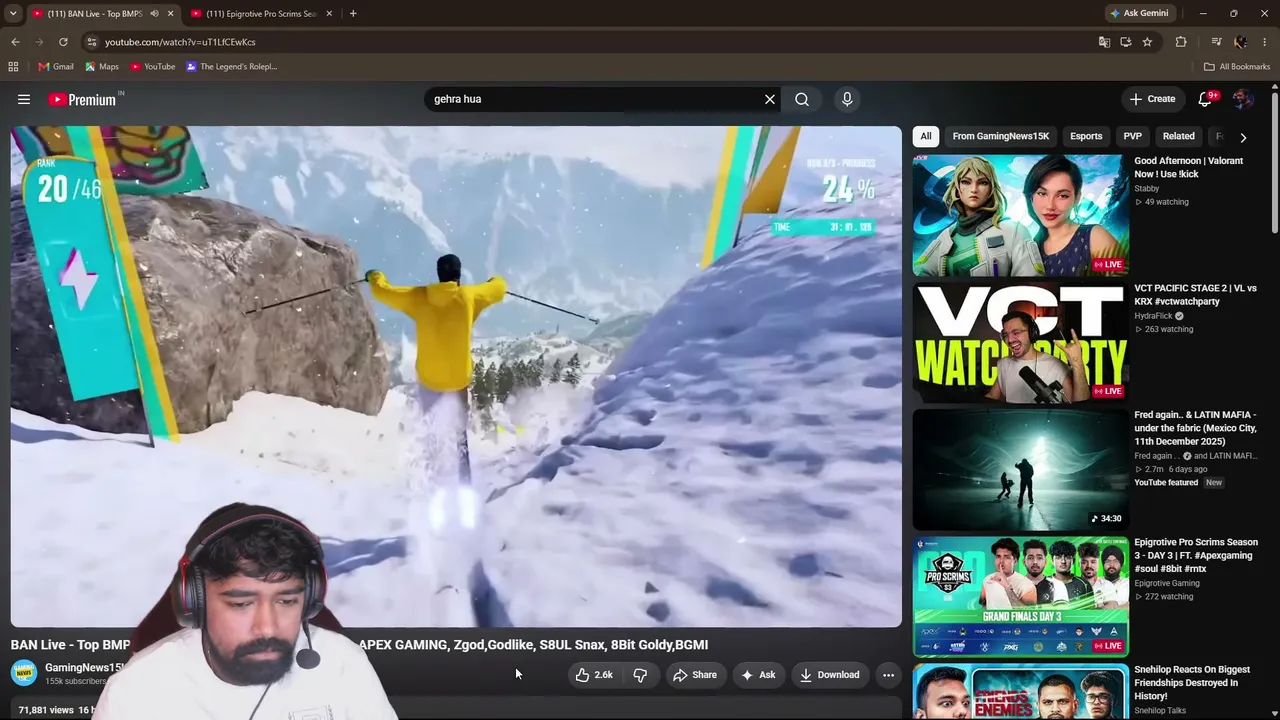Ask about this video
This screenshot has width=1280, height=720.
[758, 675]
